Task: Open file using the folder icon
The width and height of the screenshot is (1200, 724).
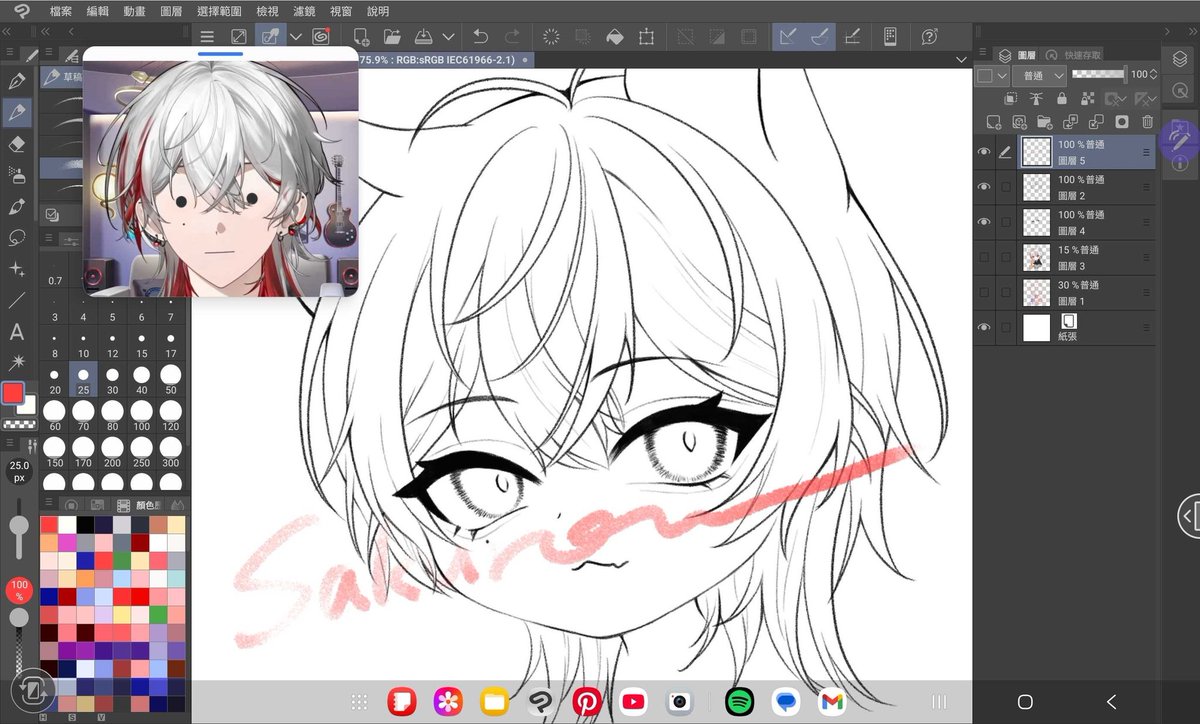Action: pyautogui.click(x=392, y=37)
